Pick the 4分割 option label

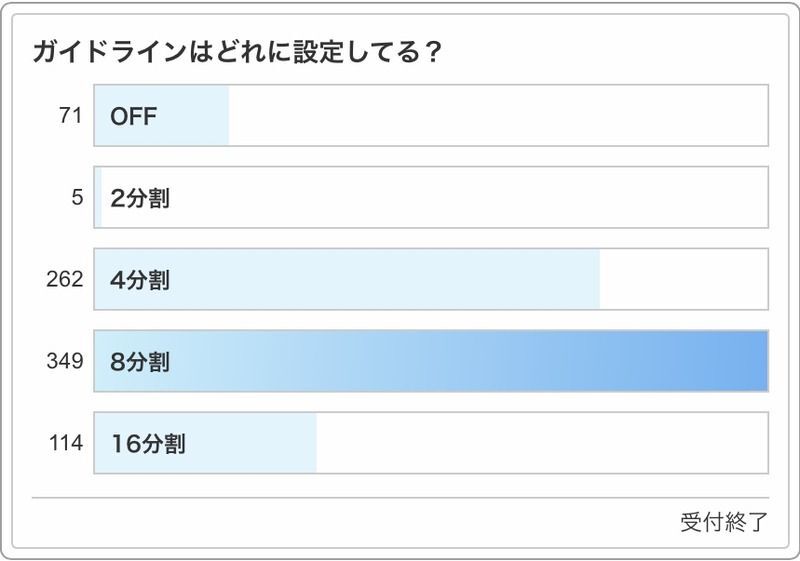tap(140, 280)
